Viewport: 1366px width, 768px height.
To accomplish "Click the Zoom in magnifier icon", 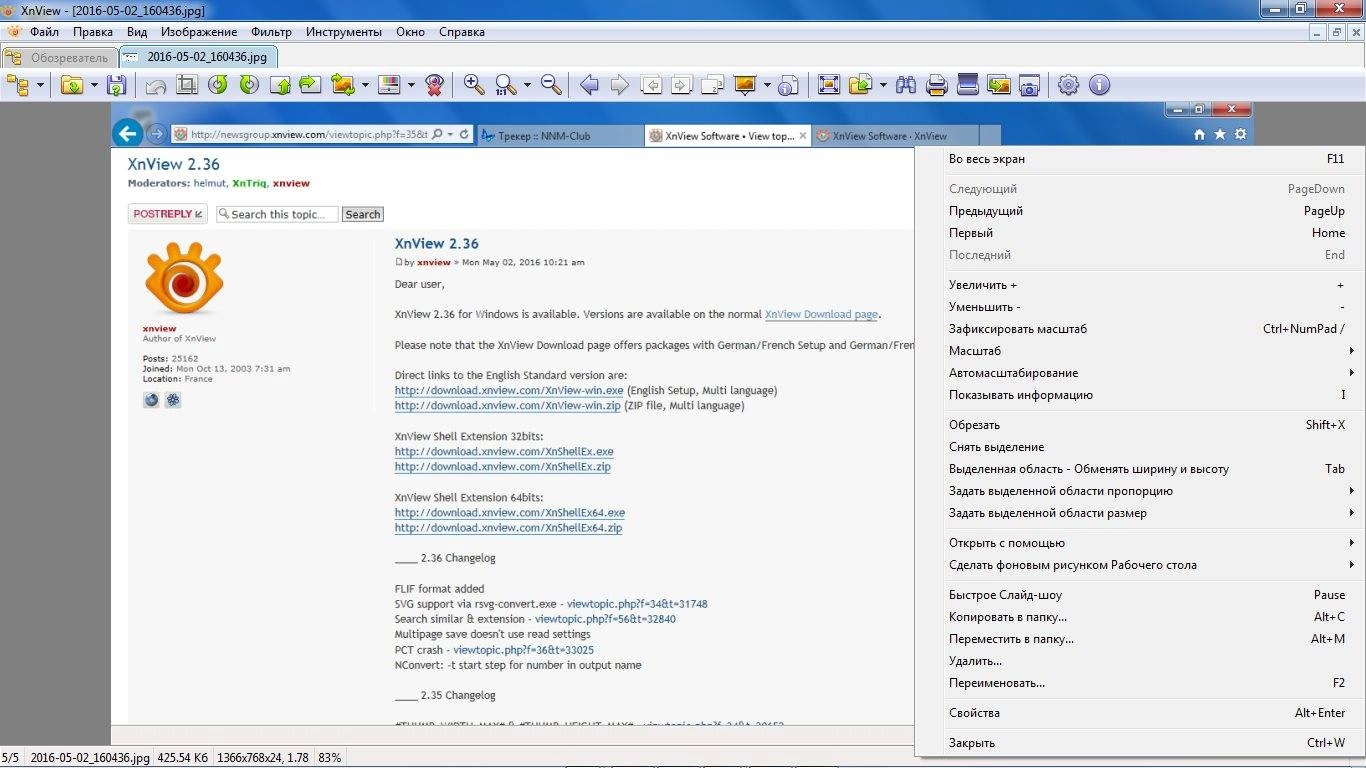I will (474, 86).
